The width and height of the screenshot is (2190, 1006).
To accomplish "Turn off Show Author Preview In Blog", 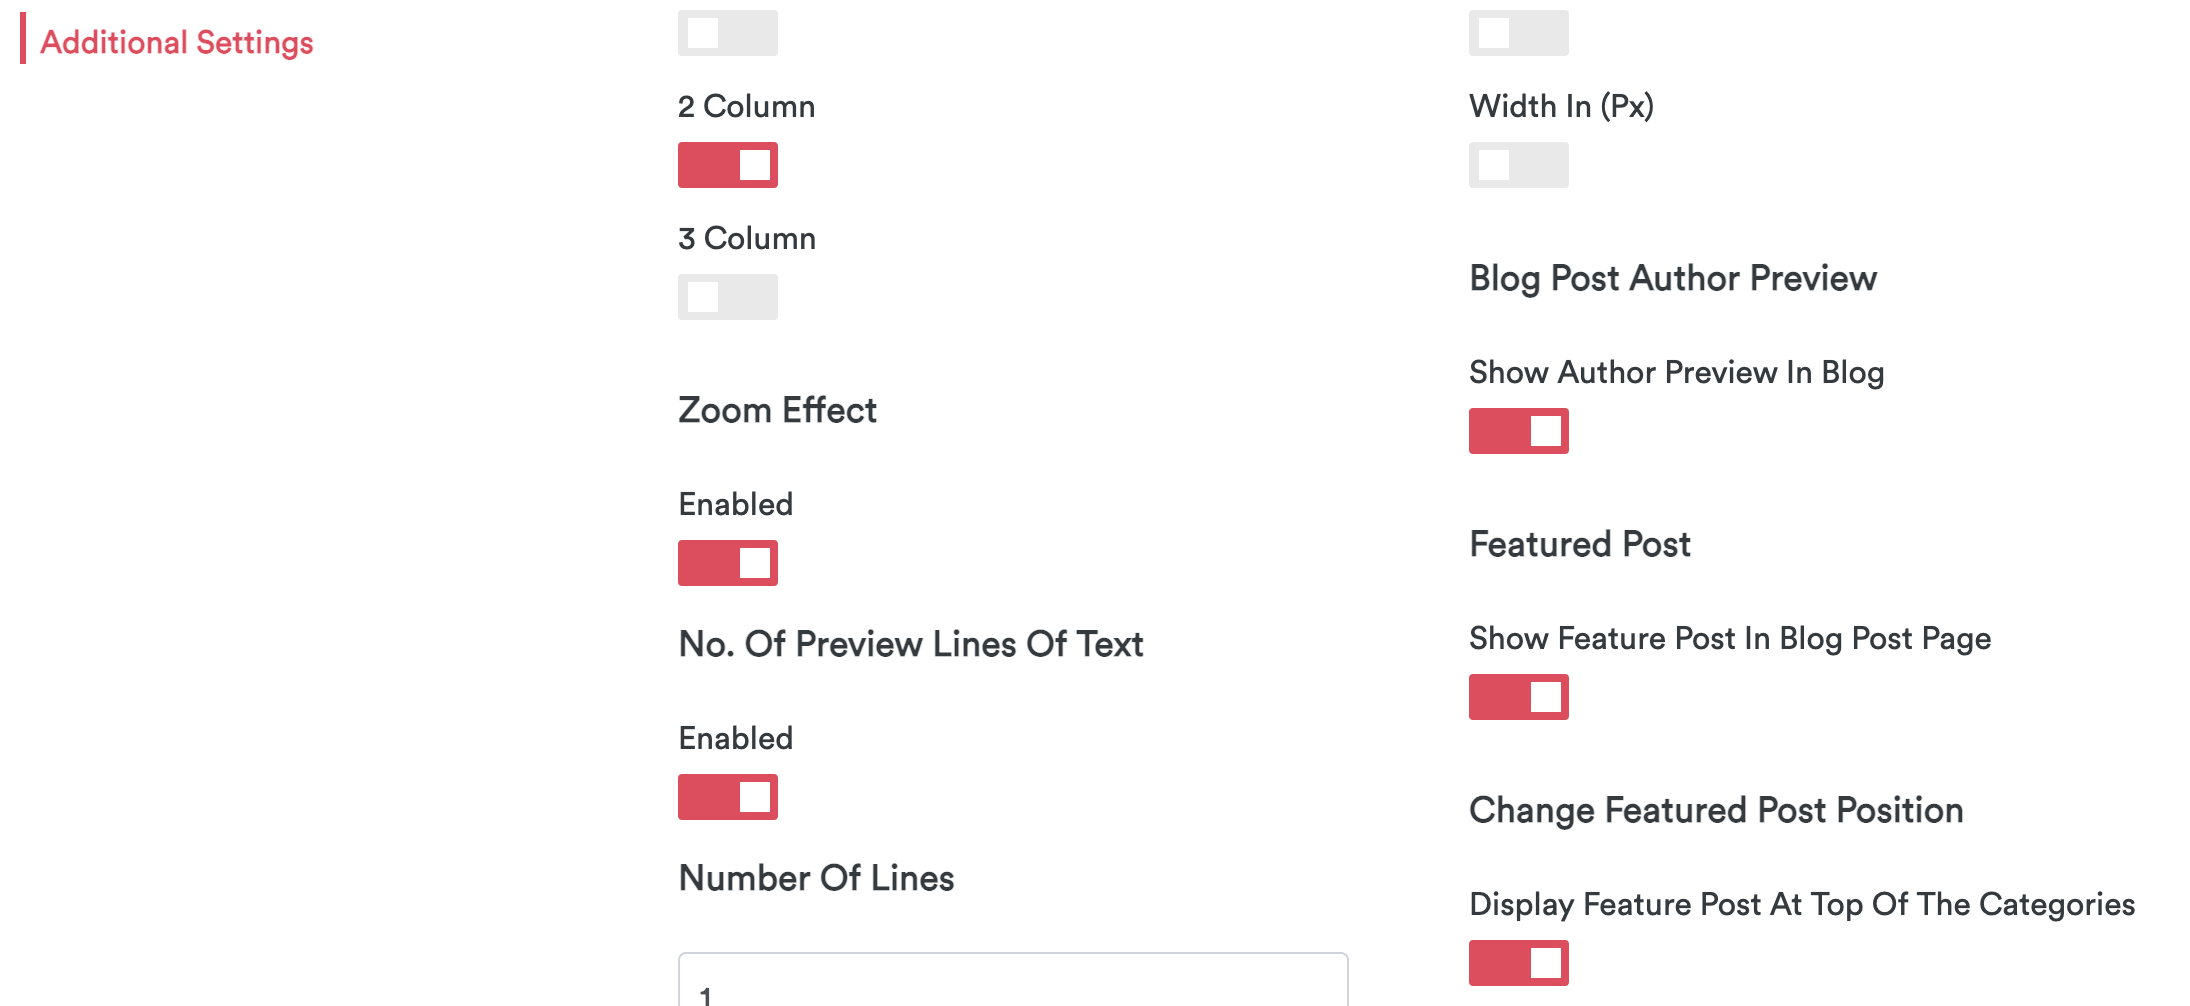I will pyautogui.click(x=1518, y=431).
